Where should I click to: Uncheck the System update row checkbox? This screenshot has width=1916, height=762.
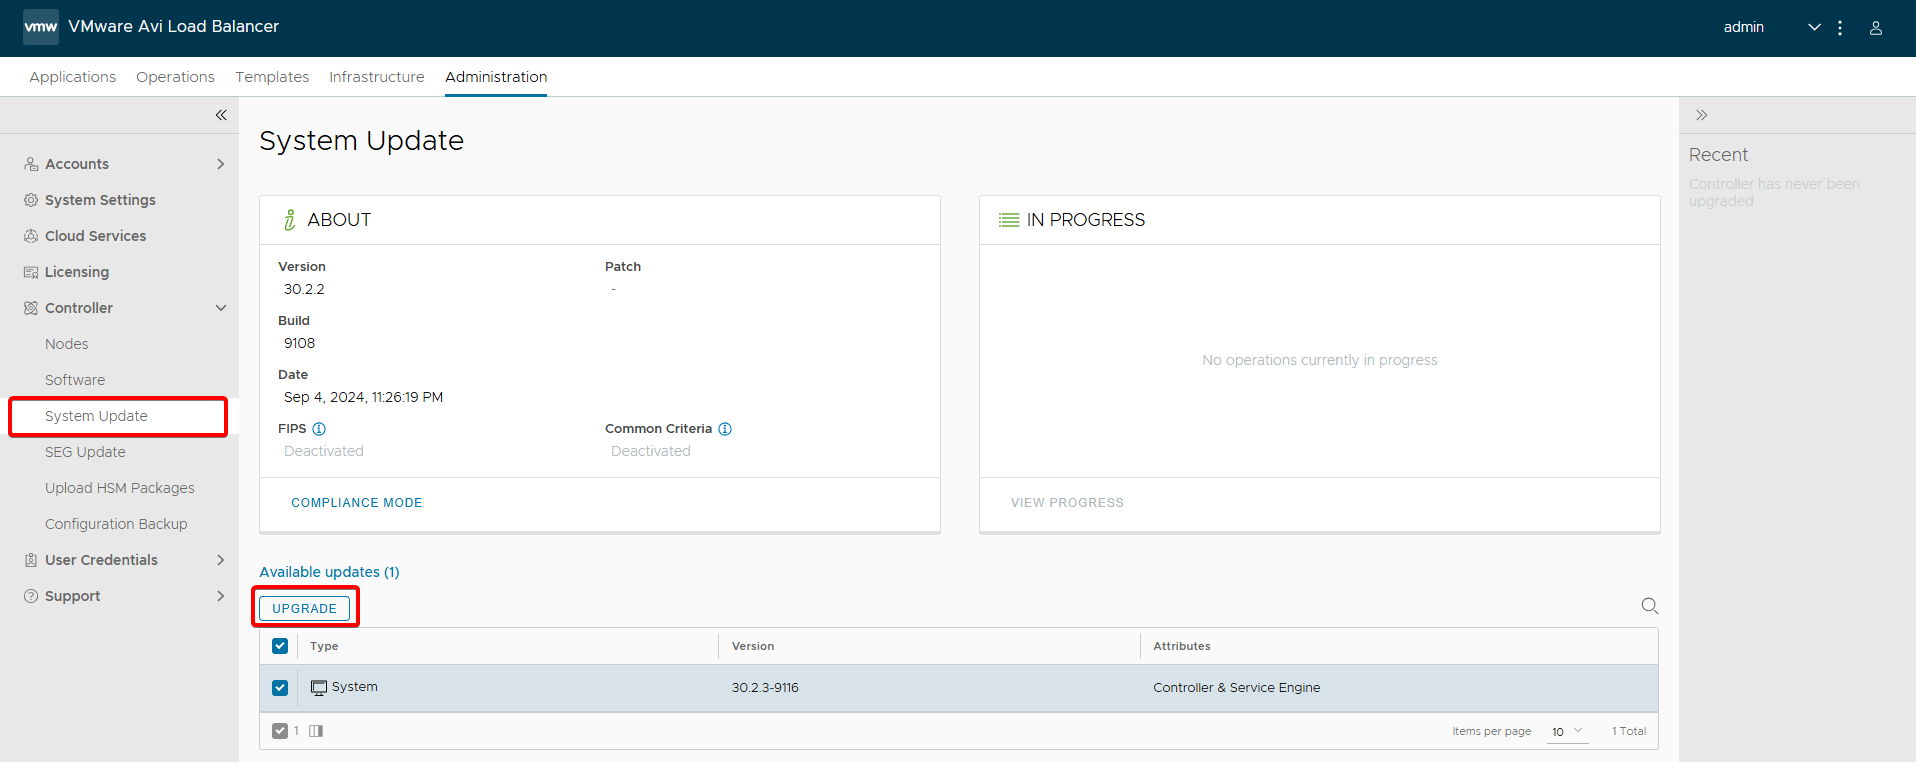(280, 688)
